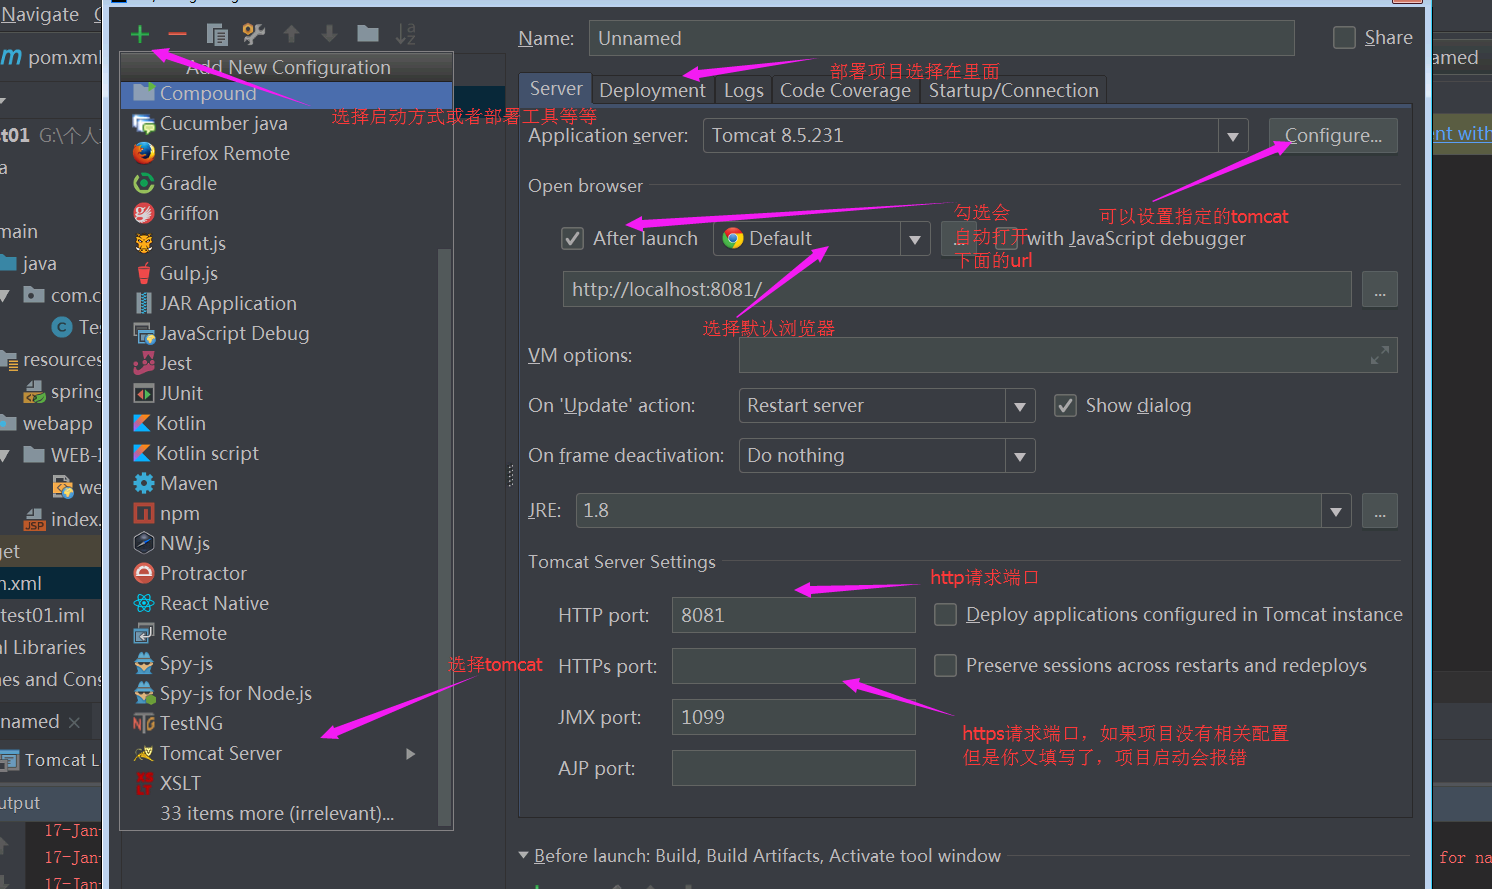Click the empty HTTPs port field
1492x889 pixels.
794,666
